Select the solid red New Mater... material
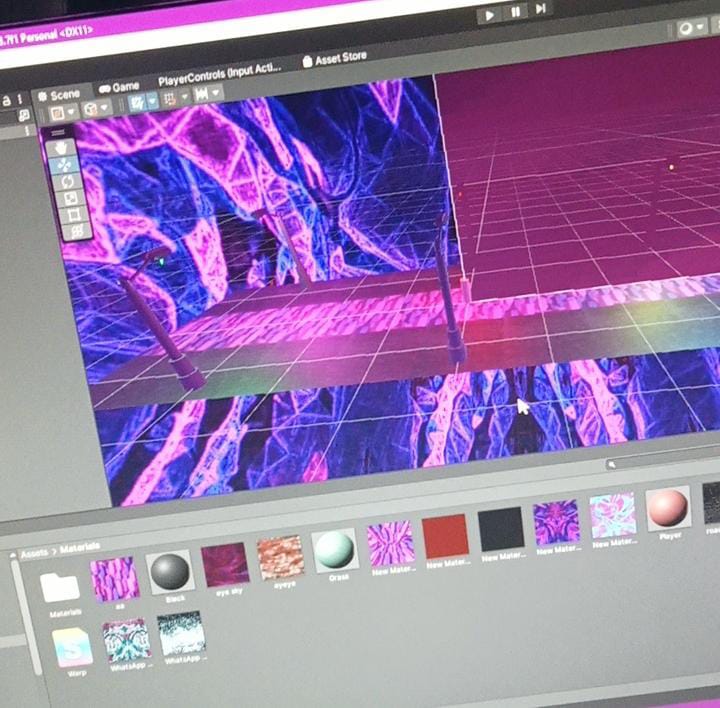This screenshot has width=720, height=708. tap(445, 535)
